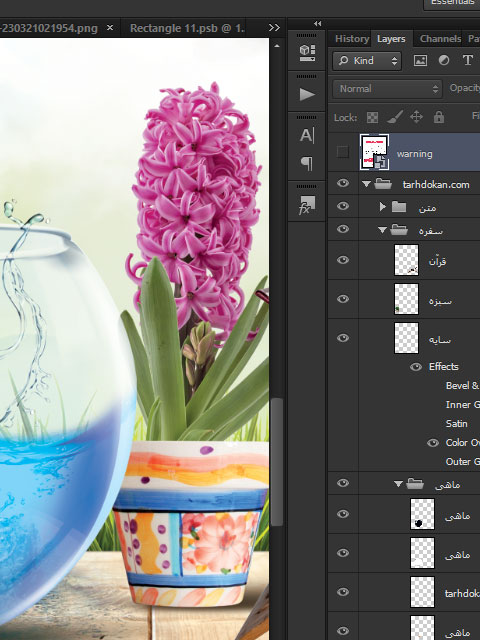Select the Inner Glow effect row
480x640 pixels.
click(x=462, y=404)
